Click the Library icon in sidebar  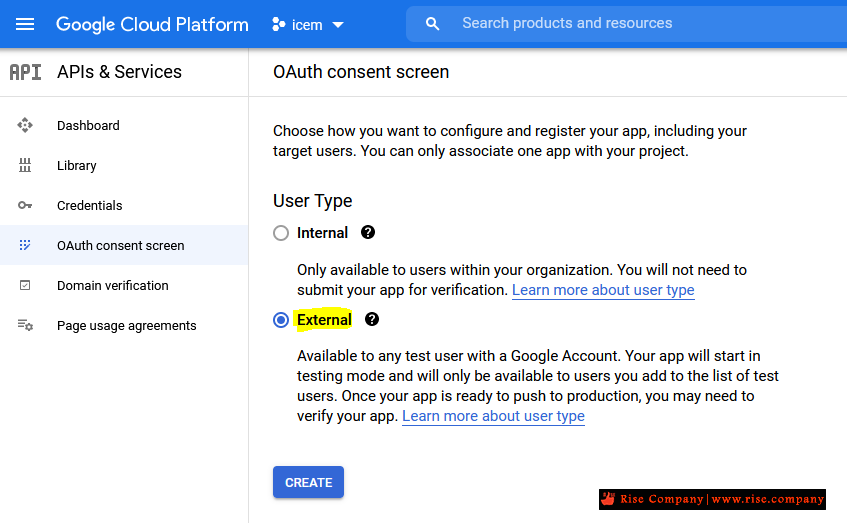click(x=25, y=165)
